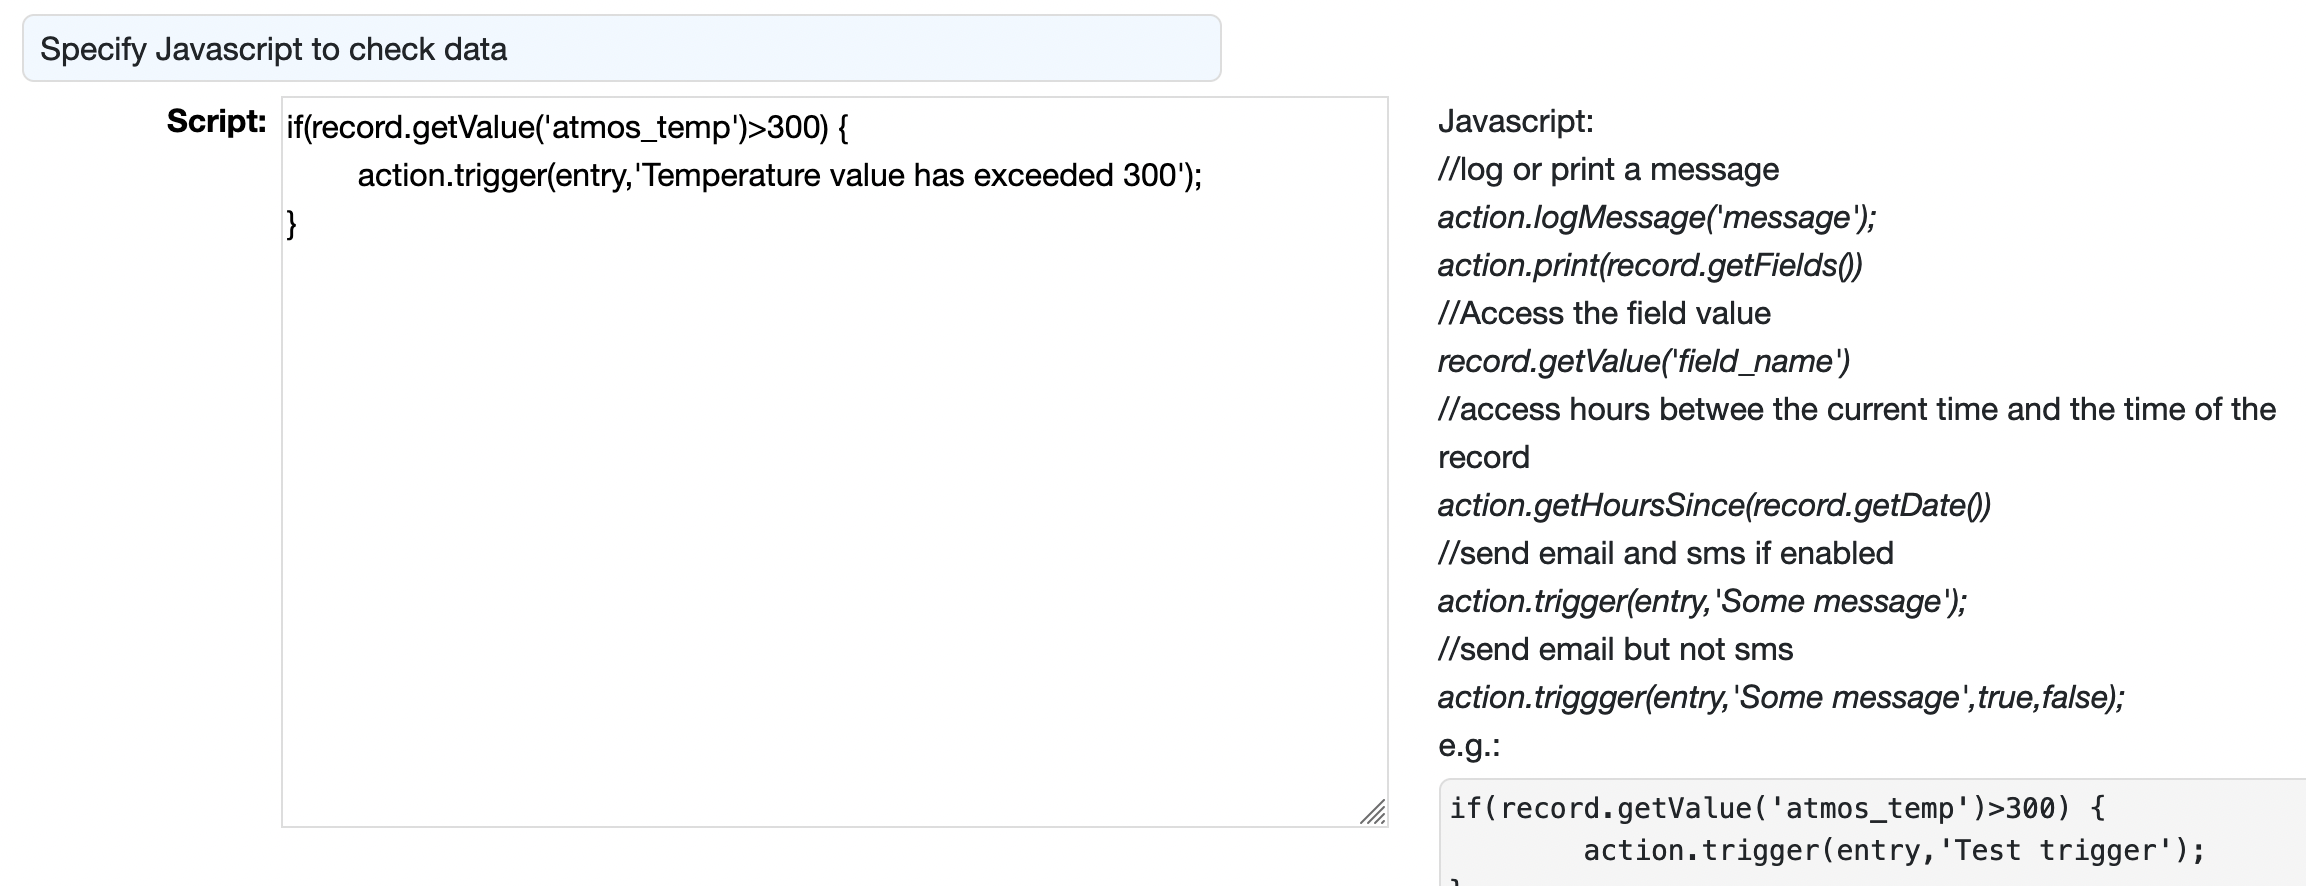Click the action.trigger(entry,'Some message') example

coord(1701,602)
